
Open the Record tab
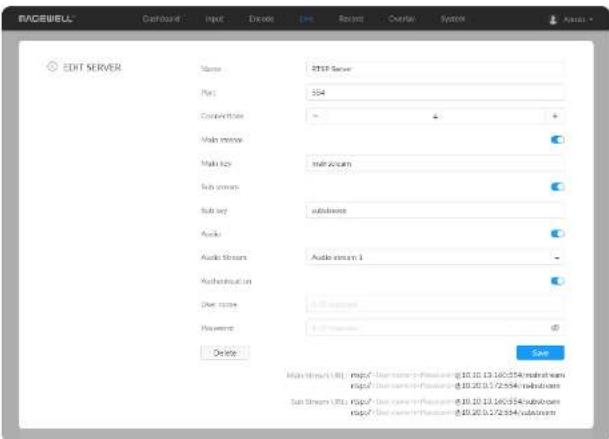[x=351, y=19]
